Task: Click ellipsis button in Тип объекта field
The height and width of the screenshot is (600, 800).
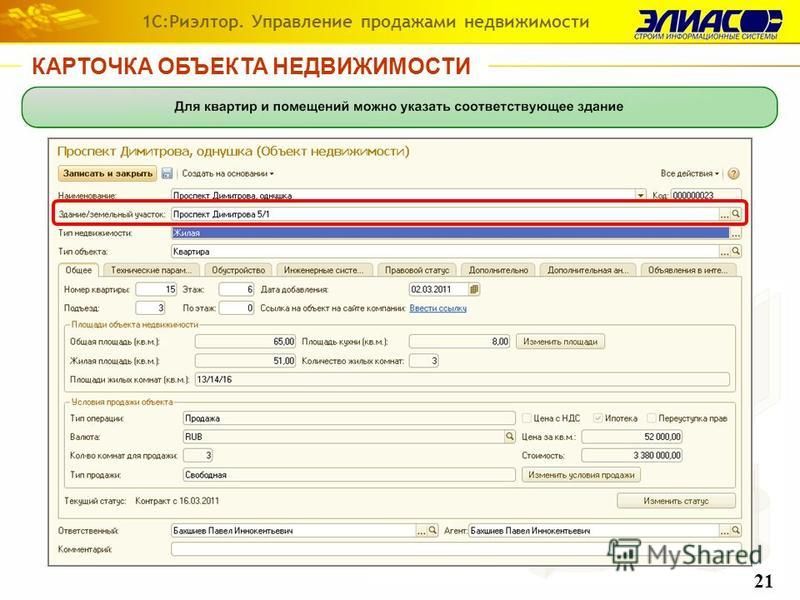Action: coord(724,252)
